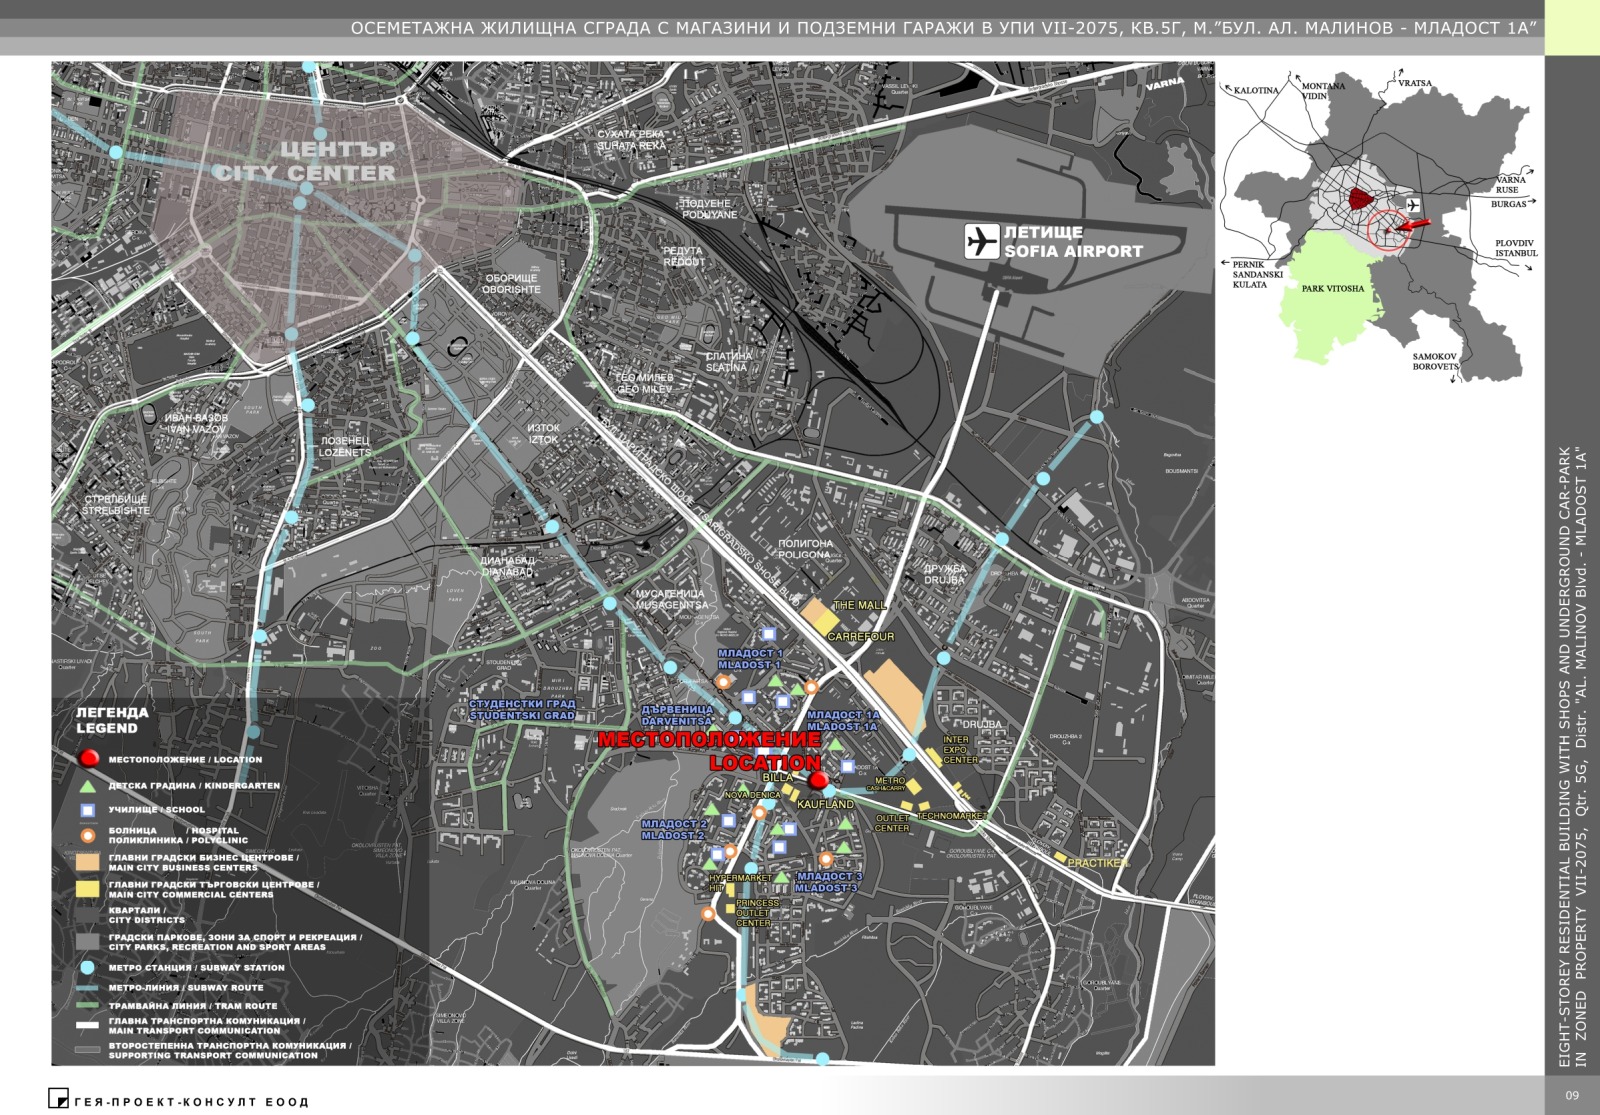Click the red МЕСТОПОЛОЖЕНИЕ heading on the map
The image size is (1600, 1115).
tap(708, 740)
